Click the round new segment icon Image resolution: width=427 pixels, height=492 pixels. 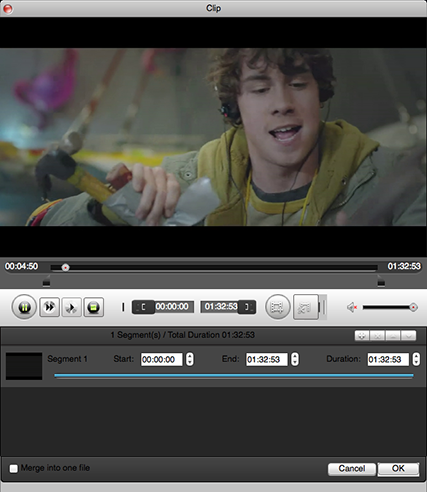click(x=277, y=307)
